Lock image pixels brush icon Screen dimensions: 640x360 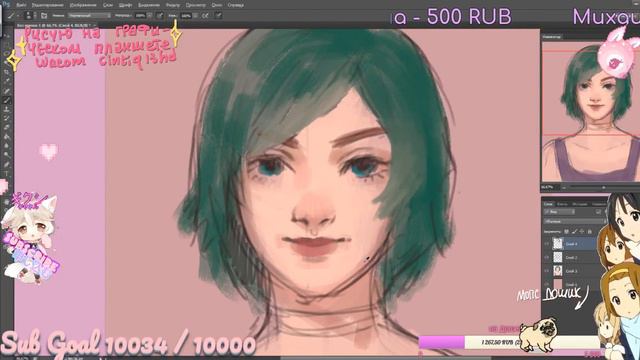coord(574,232)
